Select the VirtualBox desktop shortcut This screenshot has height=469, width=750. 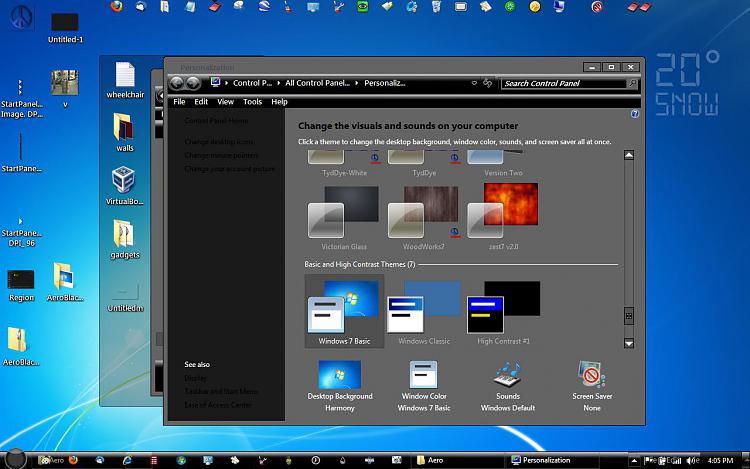click(x=124, y=185)
